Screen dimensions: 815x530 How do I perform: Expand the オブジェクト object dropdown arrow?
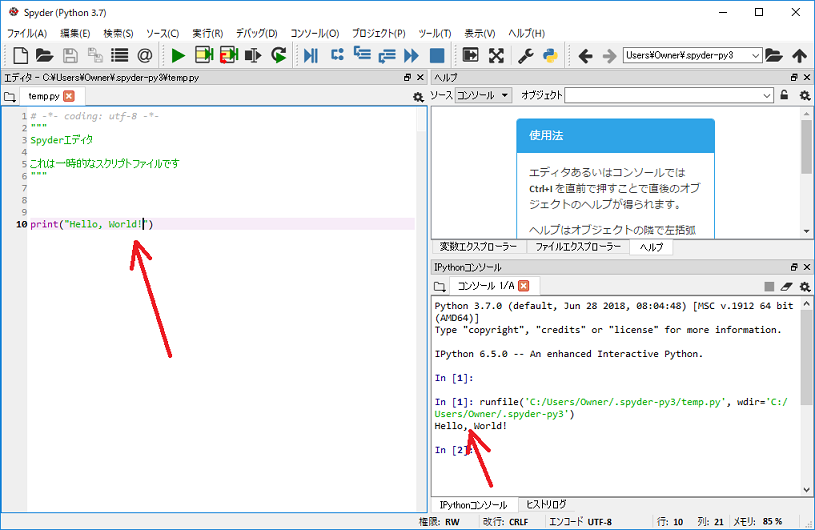[767, 96]
